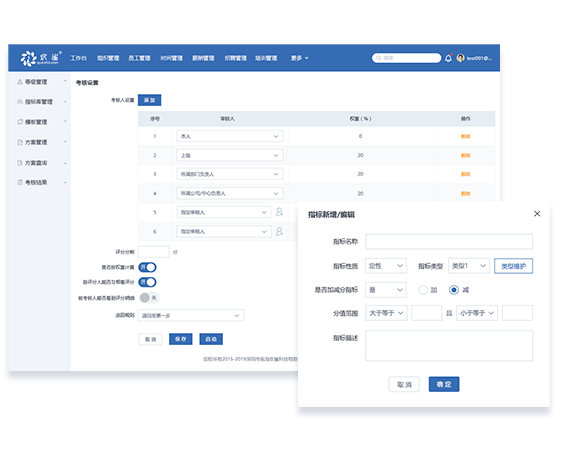The width and height of the screenshot is (573, 461).
Task: Click the 类型维护 button
Action: click(x=513, y=266)
